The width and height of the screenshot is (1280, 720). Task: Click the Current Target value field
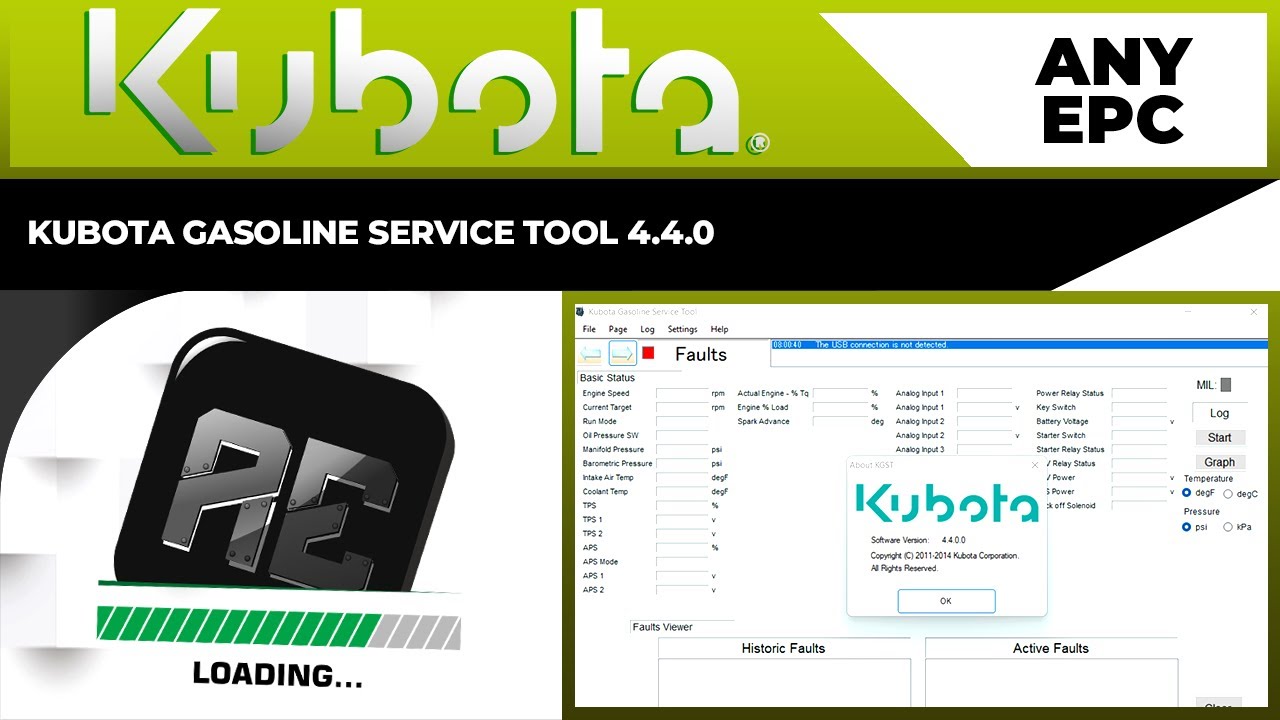coord(682,408)
